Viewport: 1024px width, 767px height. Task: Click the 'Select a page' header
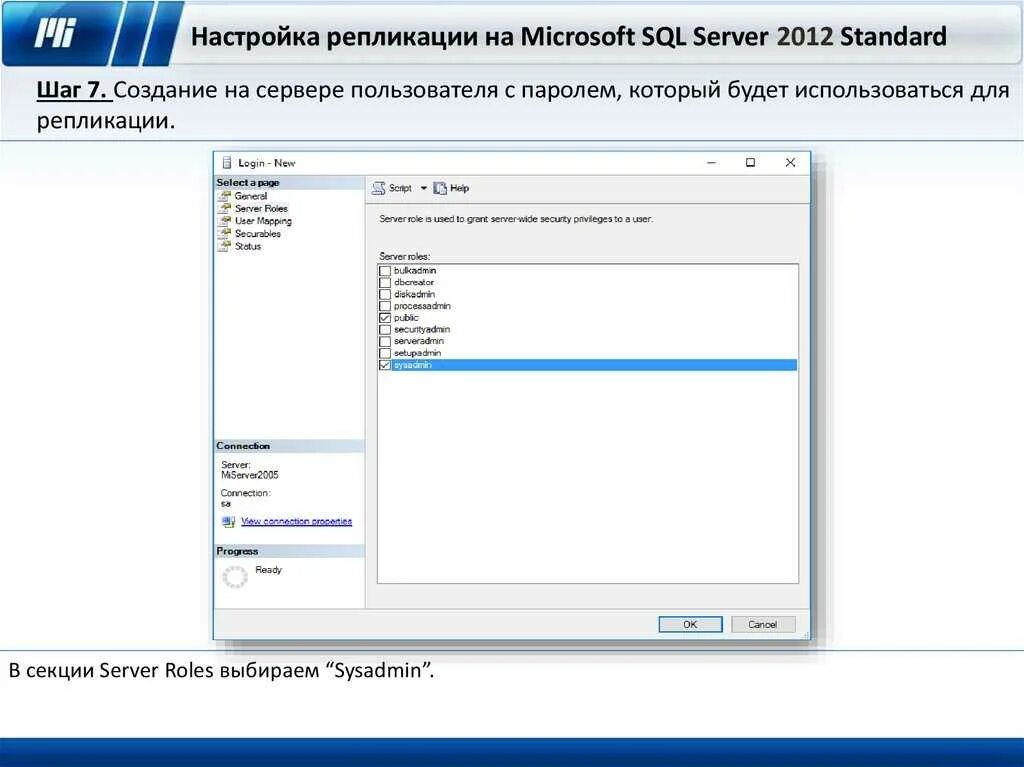coord(248,182)
